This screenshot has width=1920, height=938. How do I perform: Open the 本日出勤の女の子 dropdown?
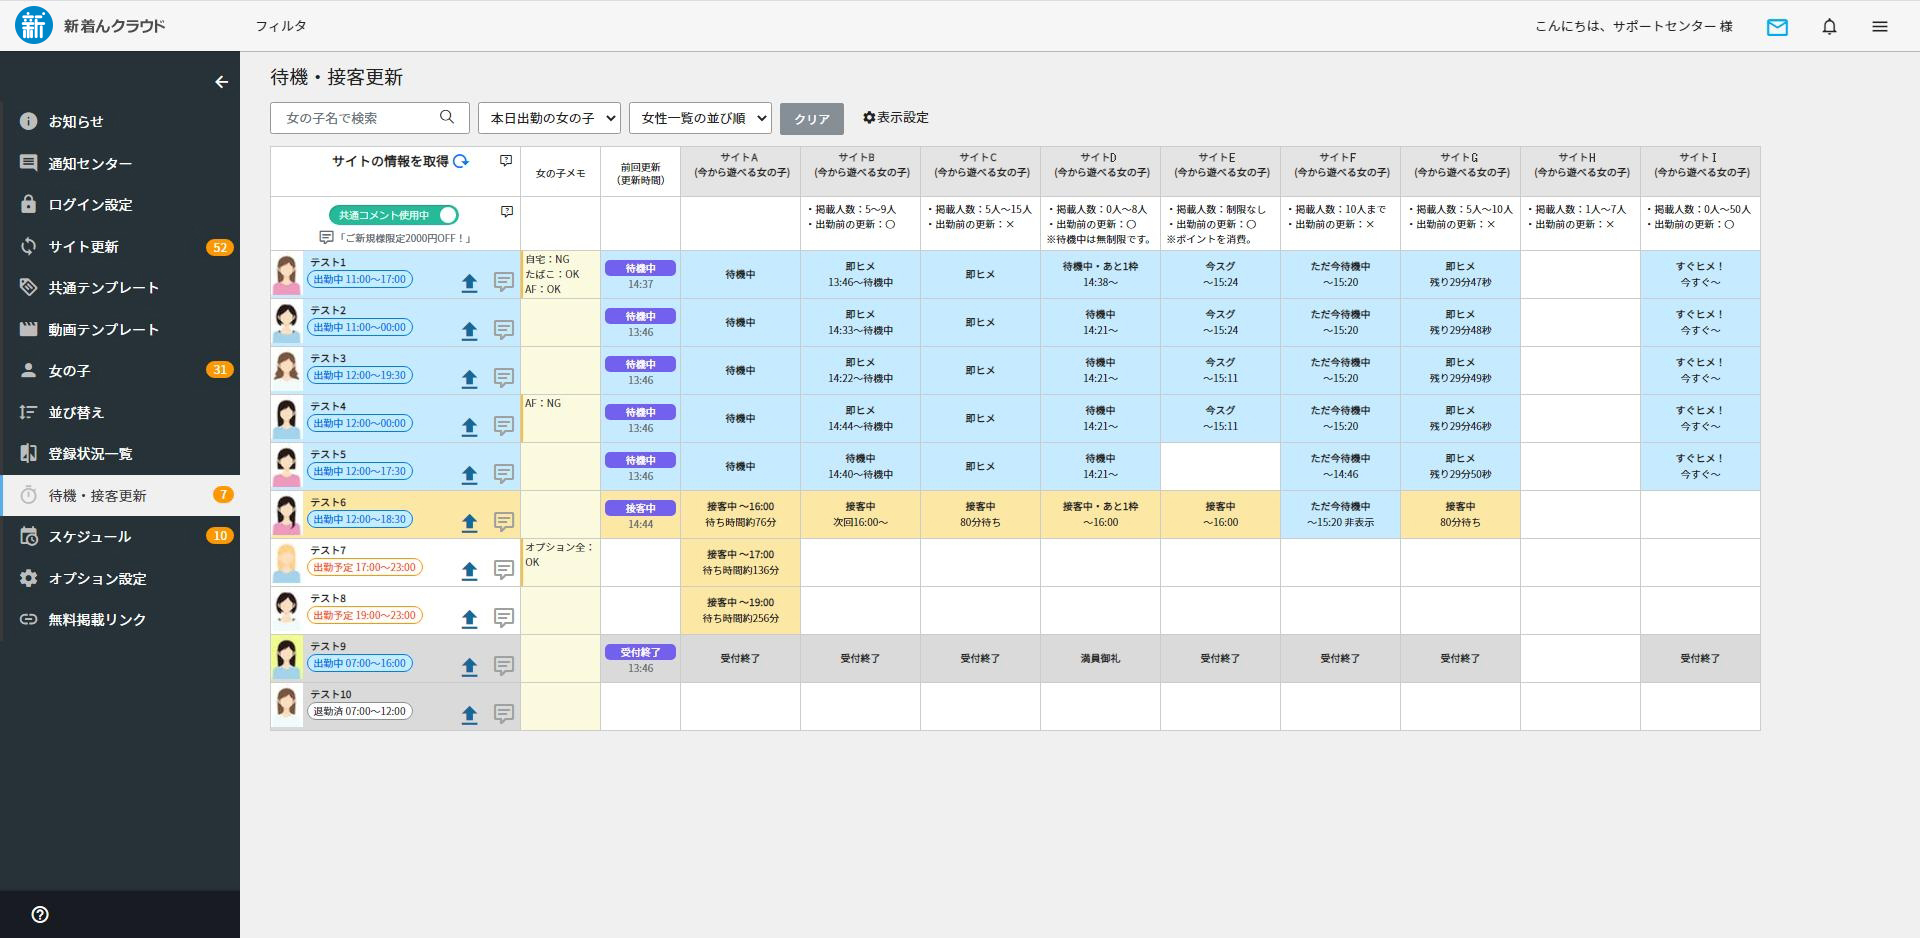click(549, 118)
